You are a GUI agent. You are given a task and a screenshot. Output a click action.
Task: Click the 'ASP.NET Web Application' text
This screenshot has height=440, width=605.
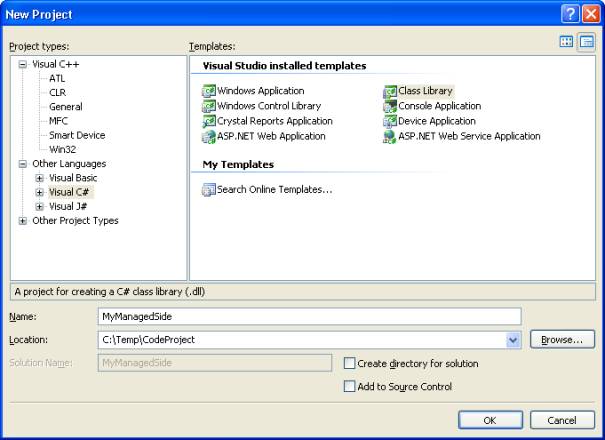point(271,136)
